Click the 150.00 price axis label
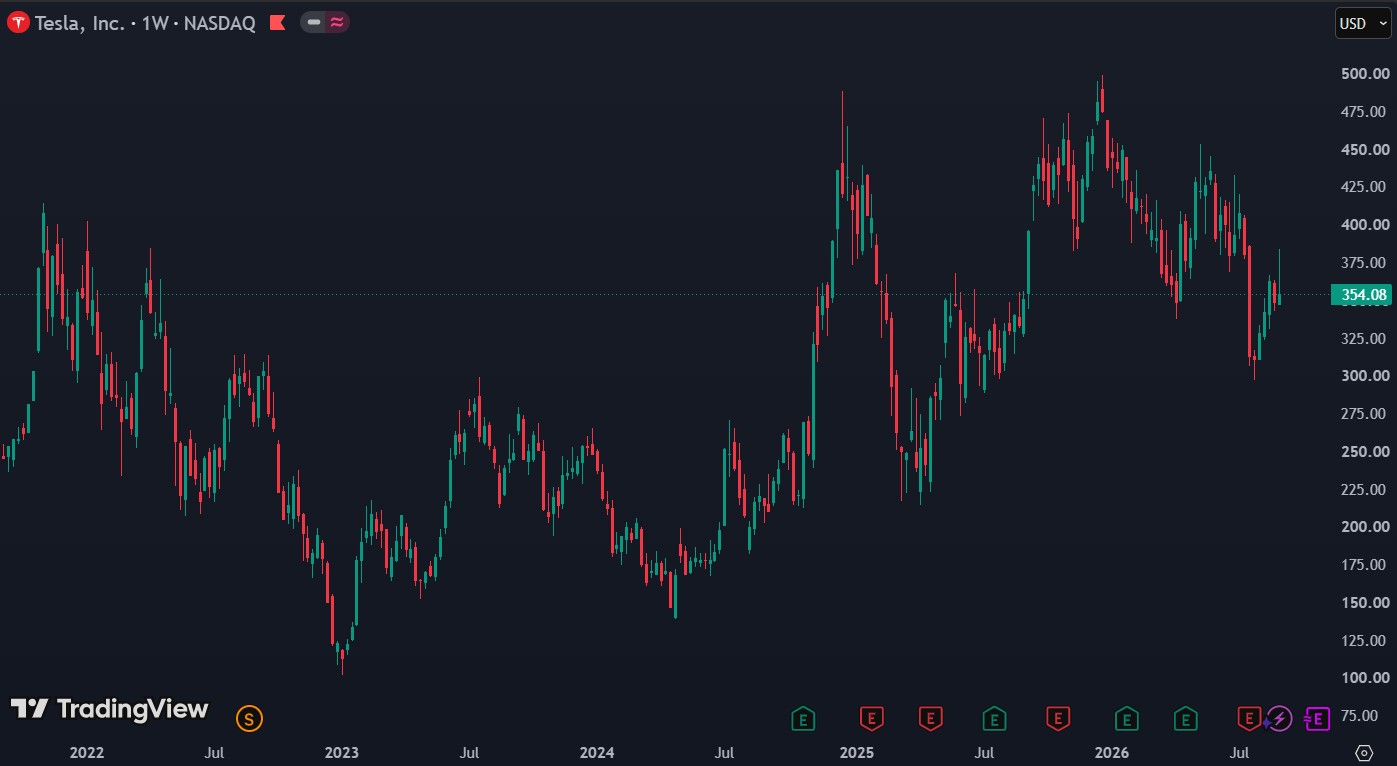This screenshot has height=766, width=1397. [x=1365, y=602]
